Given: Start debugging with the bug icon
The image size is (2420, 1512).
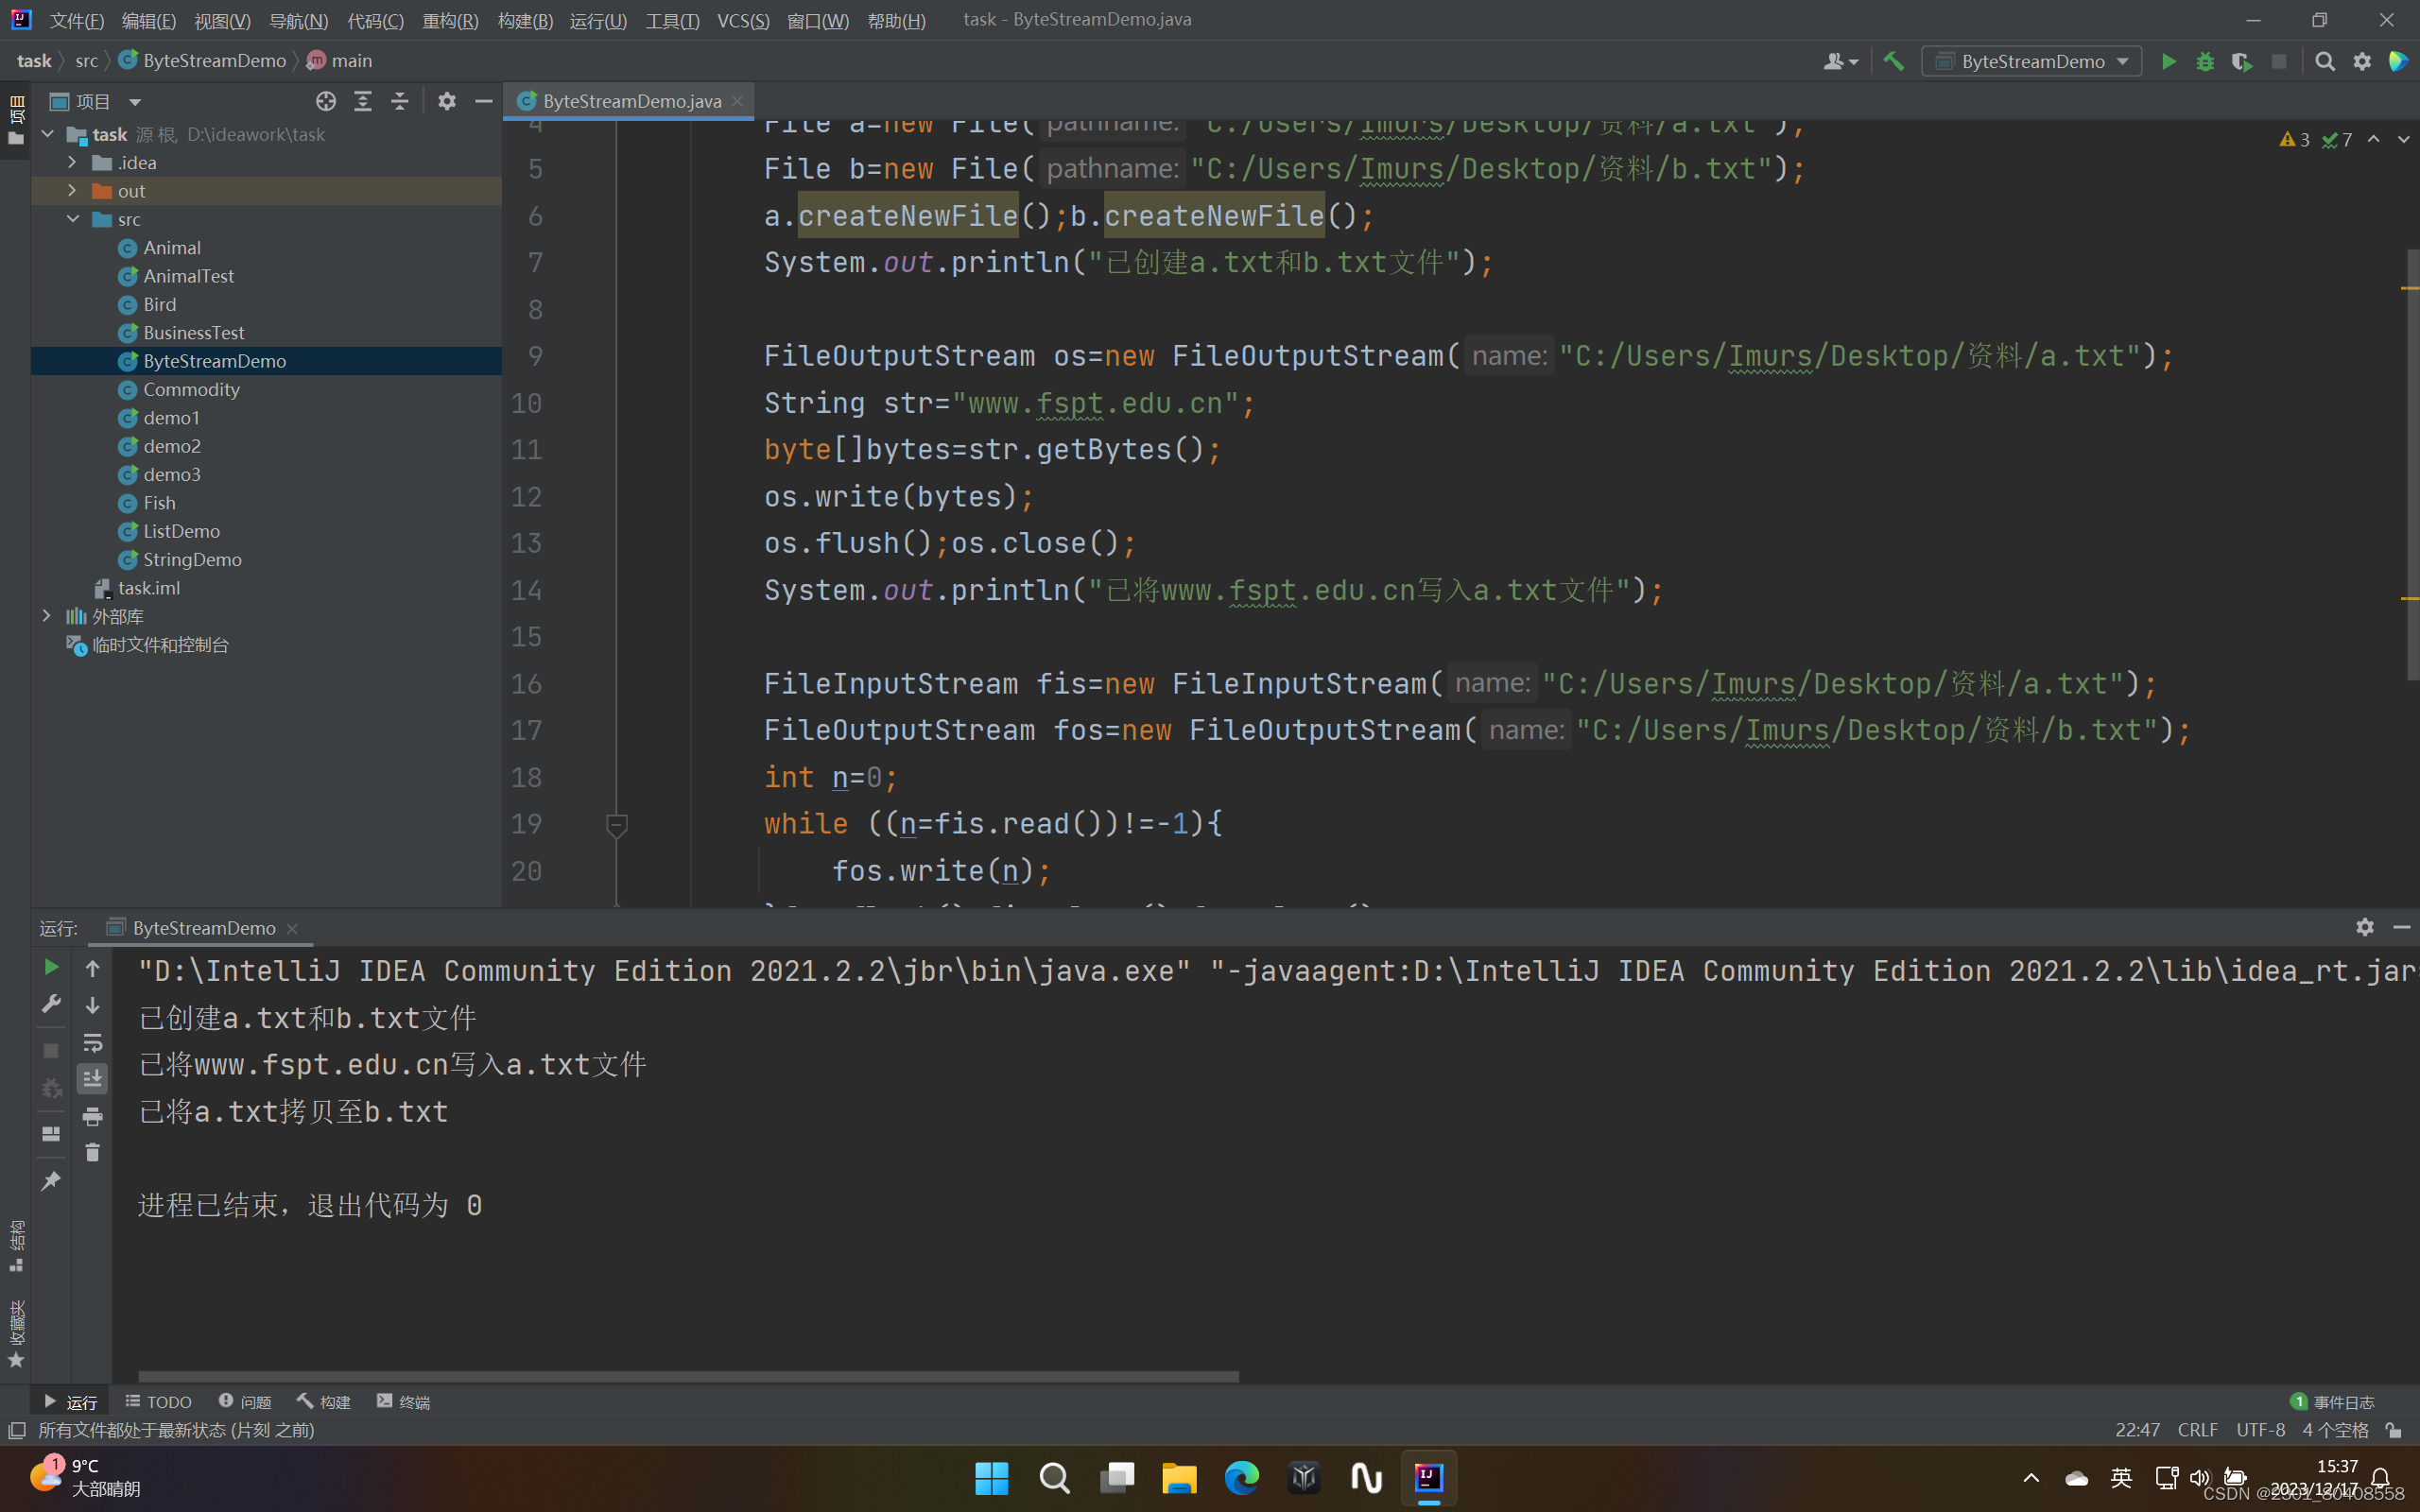Looking at the screenshot, I should 2205,61.
